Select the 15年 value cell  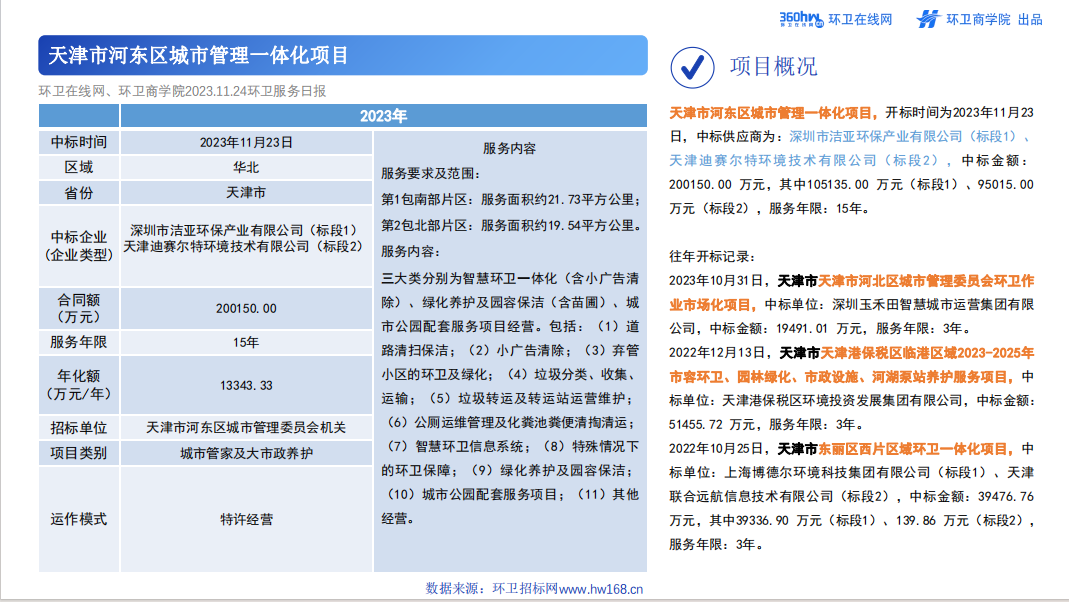pos(246,342)
